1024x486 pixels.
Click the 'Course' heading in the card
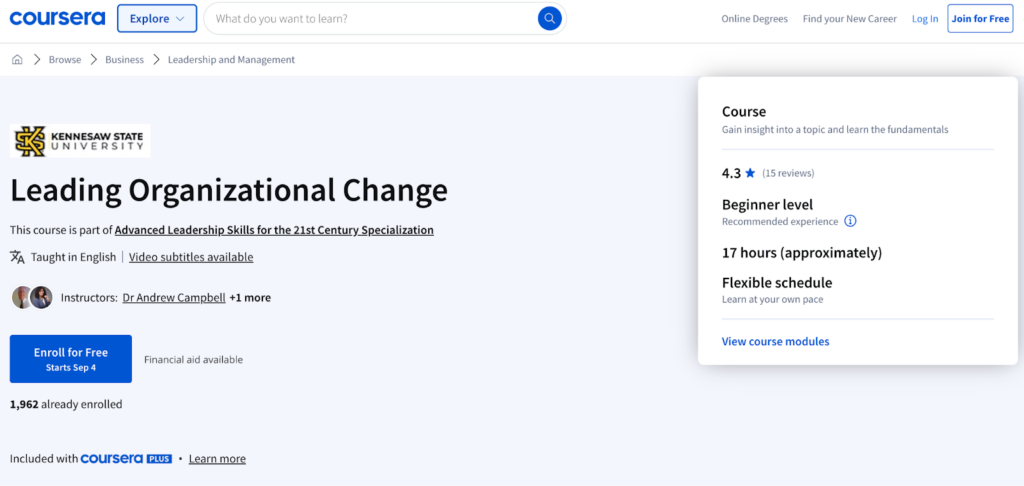tap(744, 112)
